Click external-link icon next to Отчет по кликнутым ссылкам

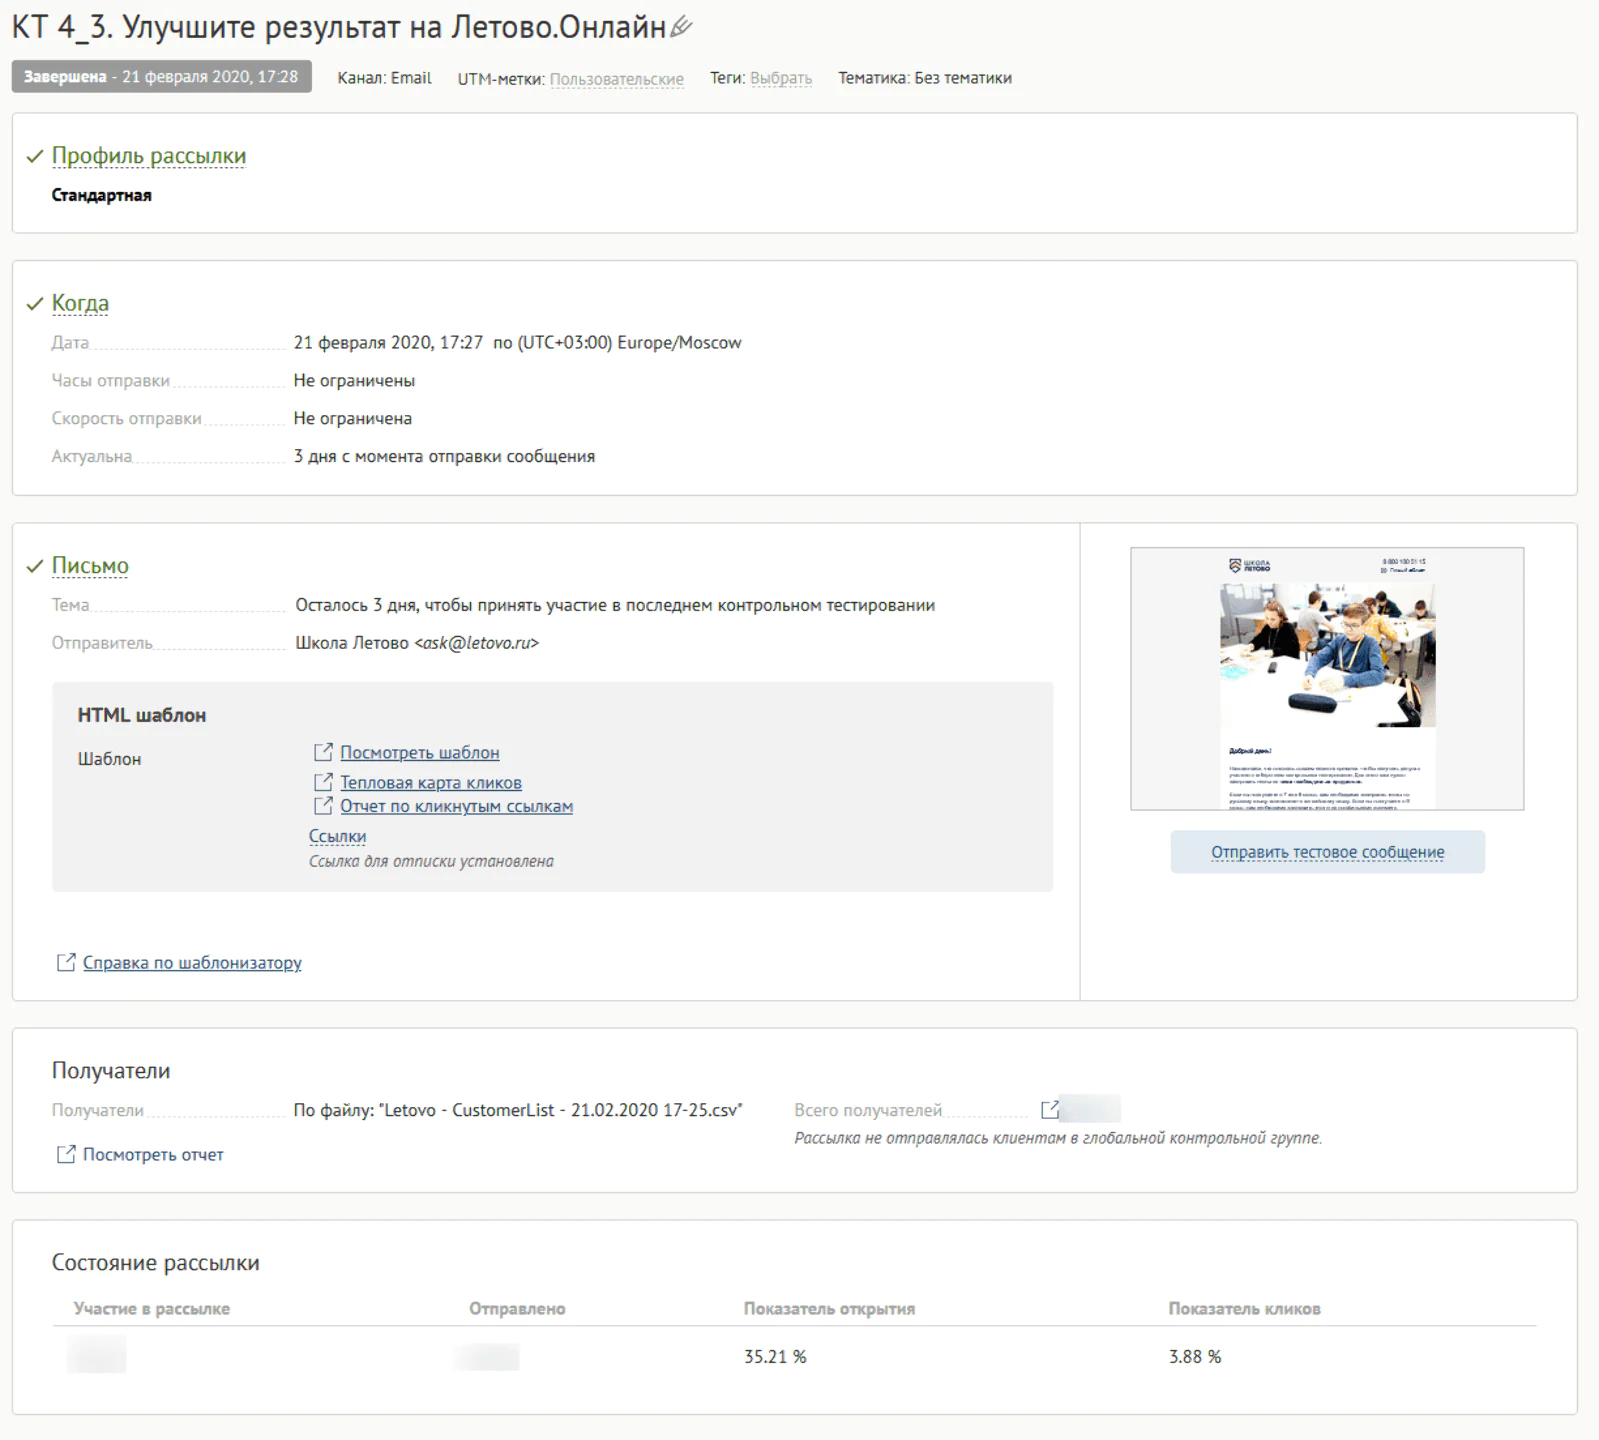coord(323,806)
